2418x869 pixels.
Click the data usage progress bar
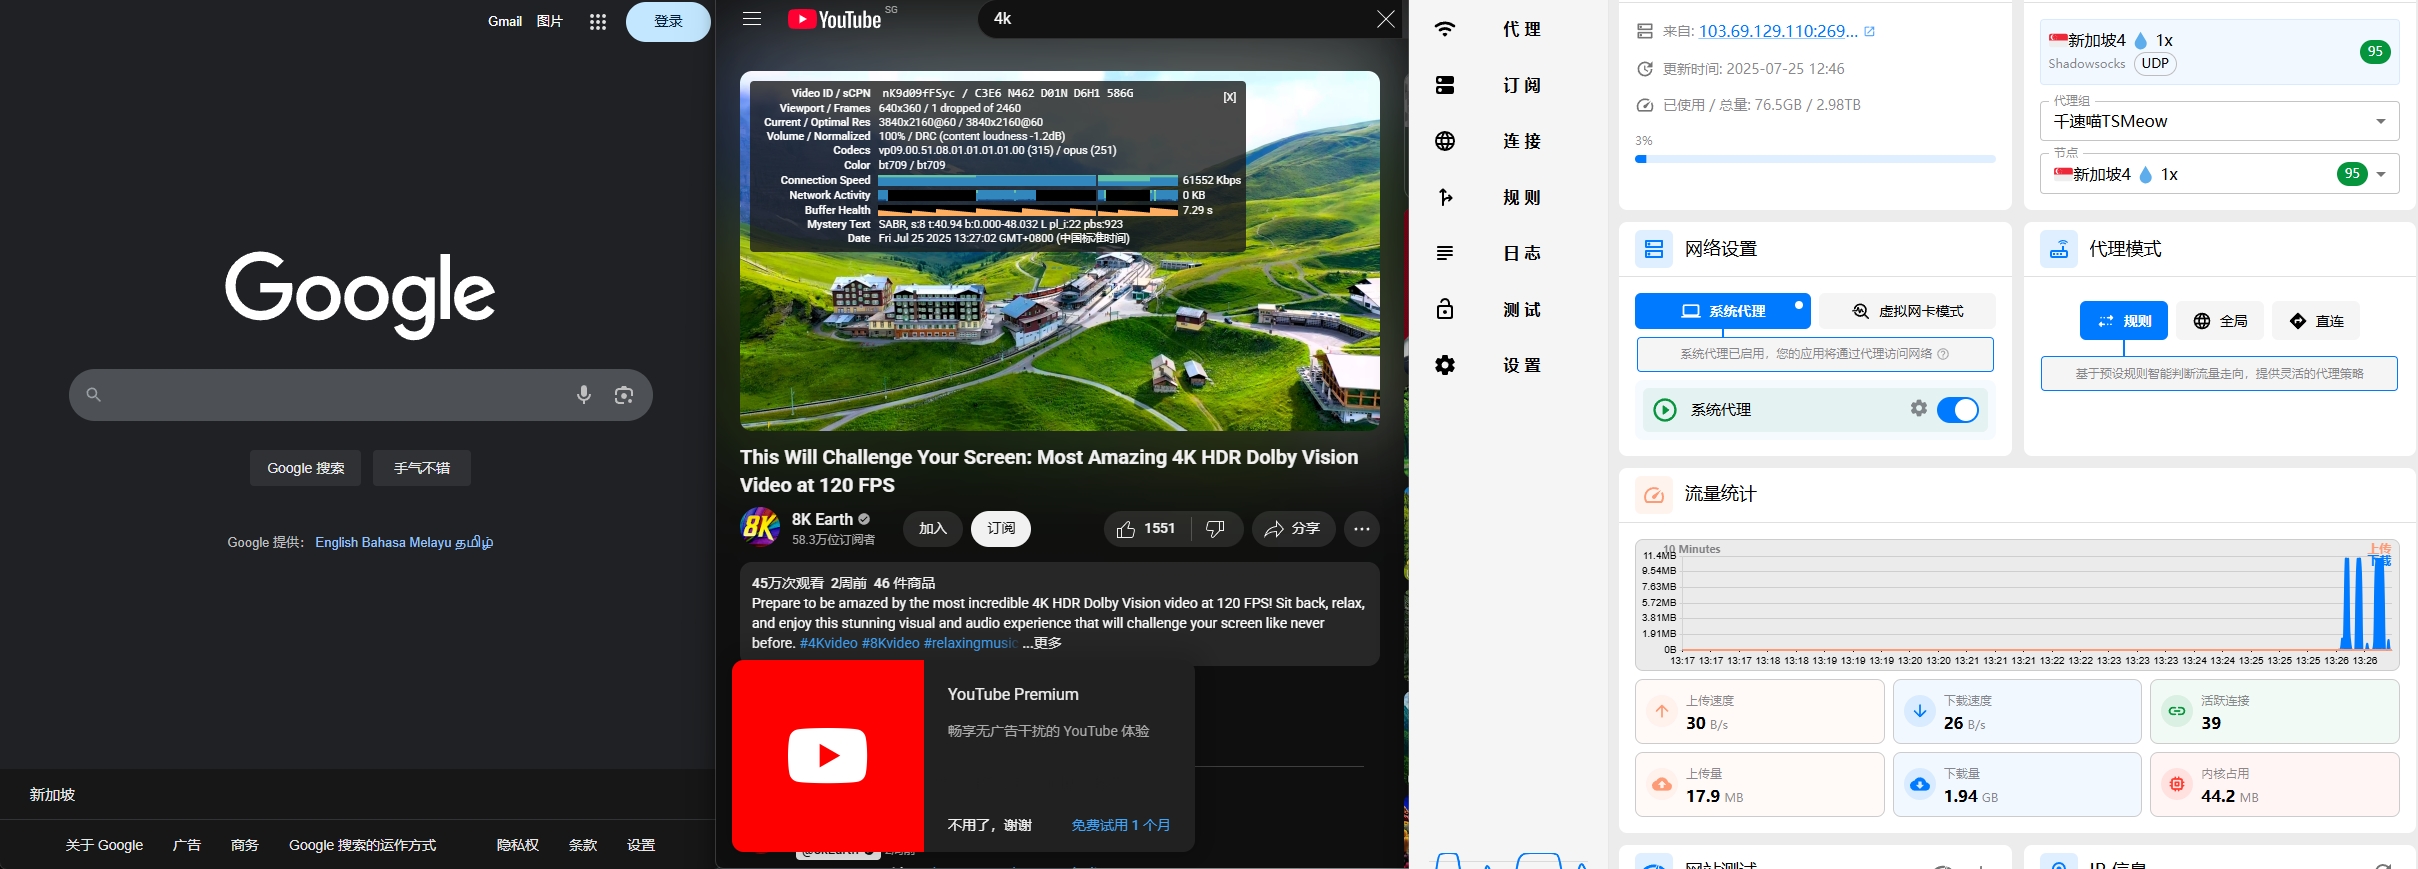point(1815,159)
